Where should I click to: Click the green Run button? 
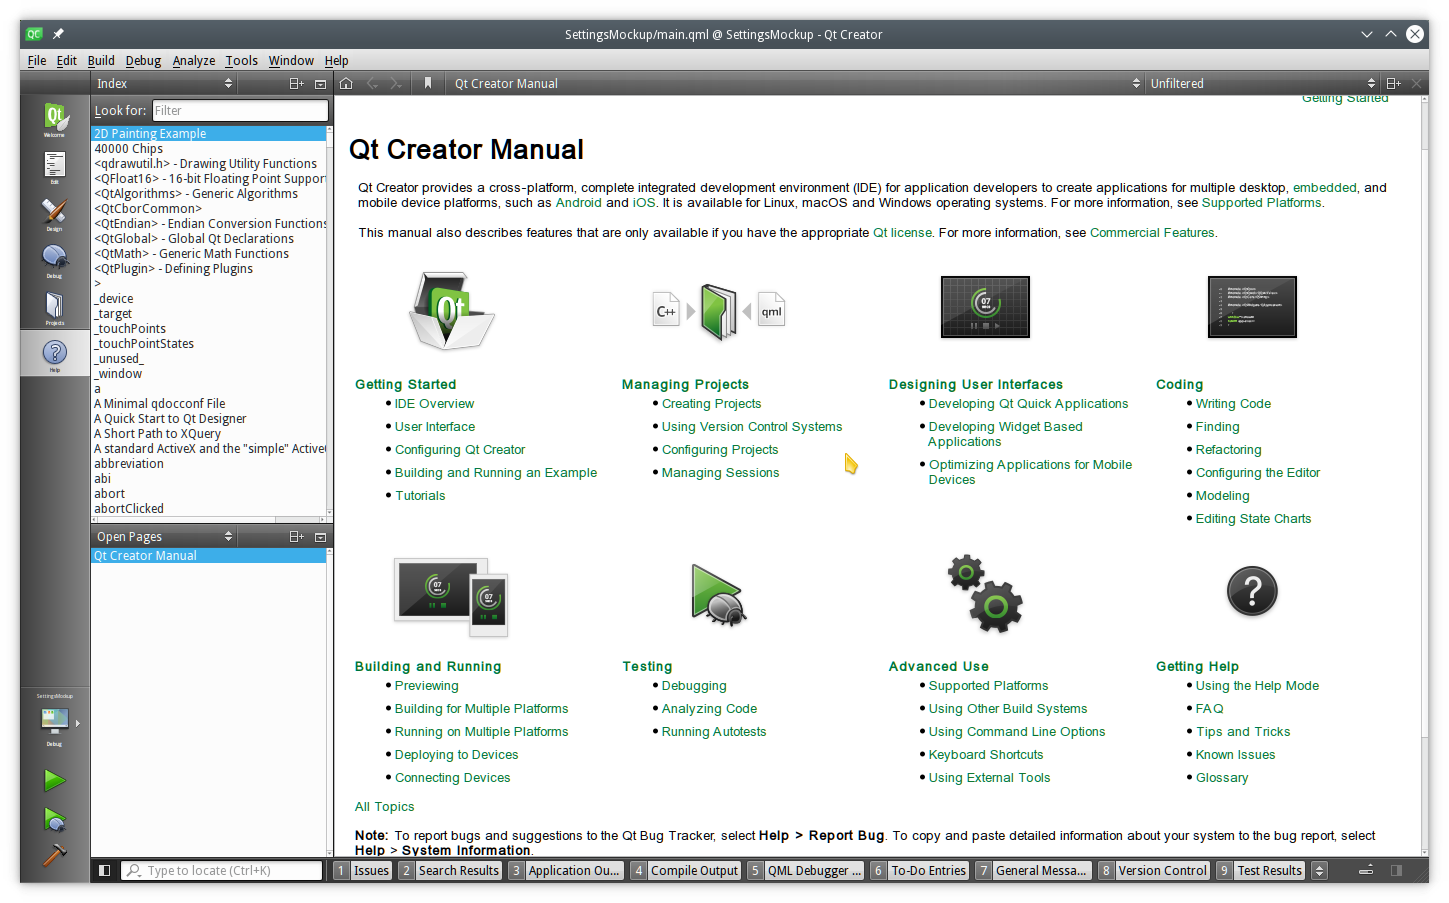(x=55, y=780)
